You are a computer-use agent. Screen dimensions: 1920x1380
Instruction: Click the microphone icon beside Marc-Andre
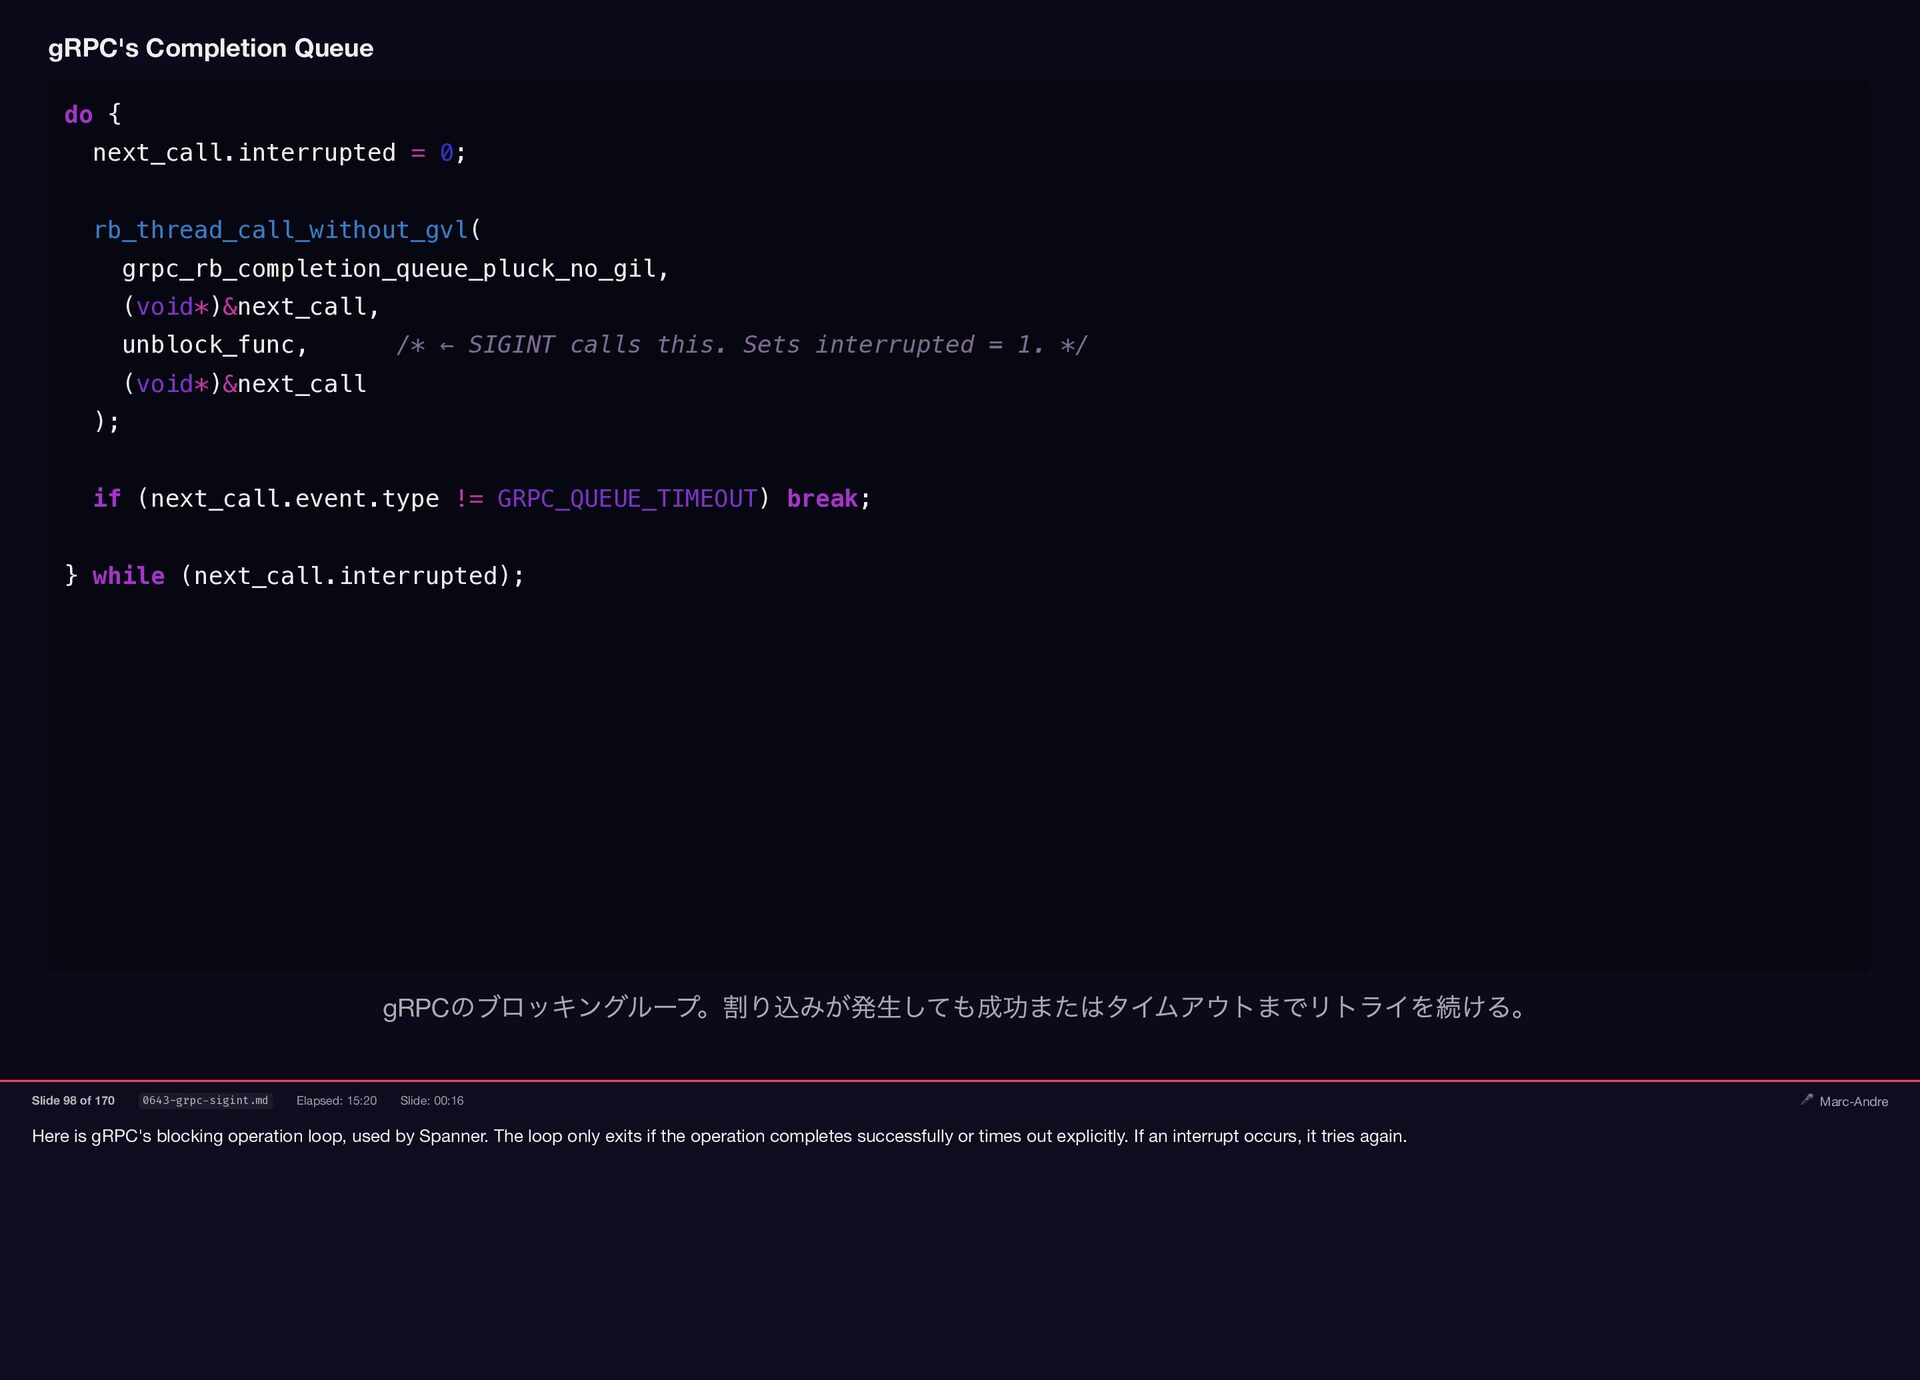point(1807,1099)
